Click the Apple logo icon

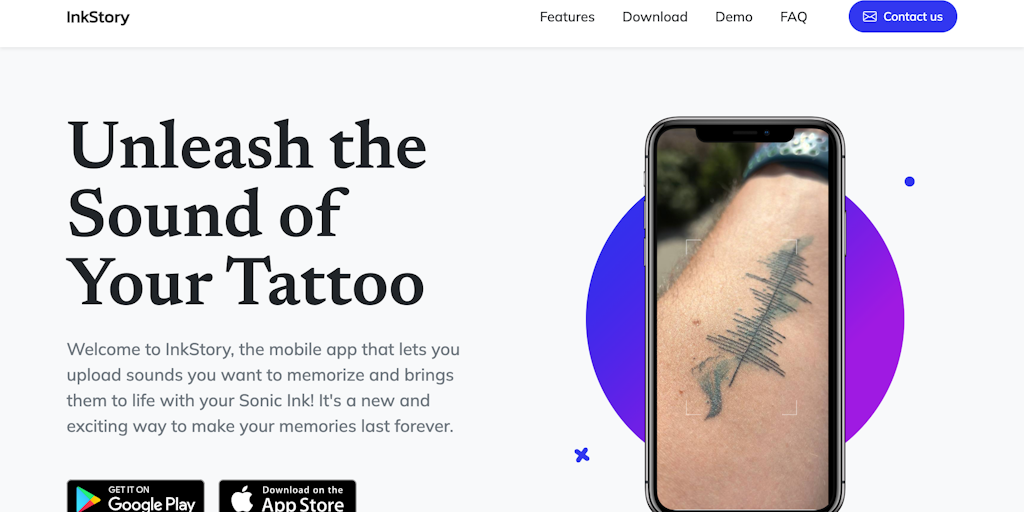(x=242, y=499)
